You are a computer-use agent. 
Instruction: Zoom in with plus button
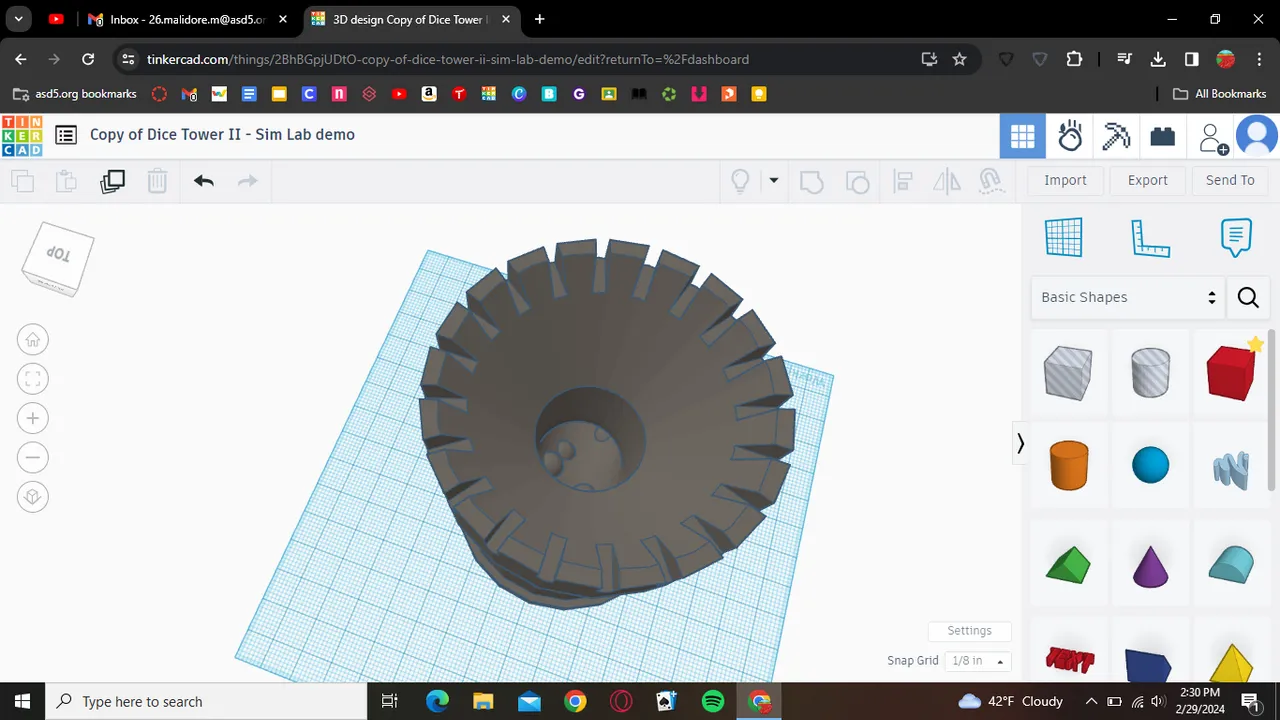(x=33, y=418)
